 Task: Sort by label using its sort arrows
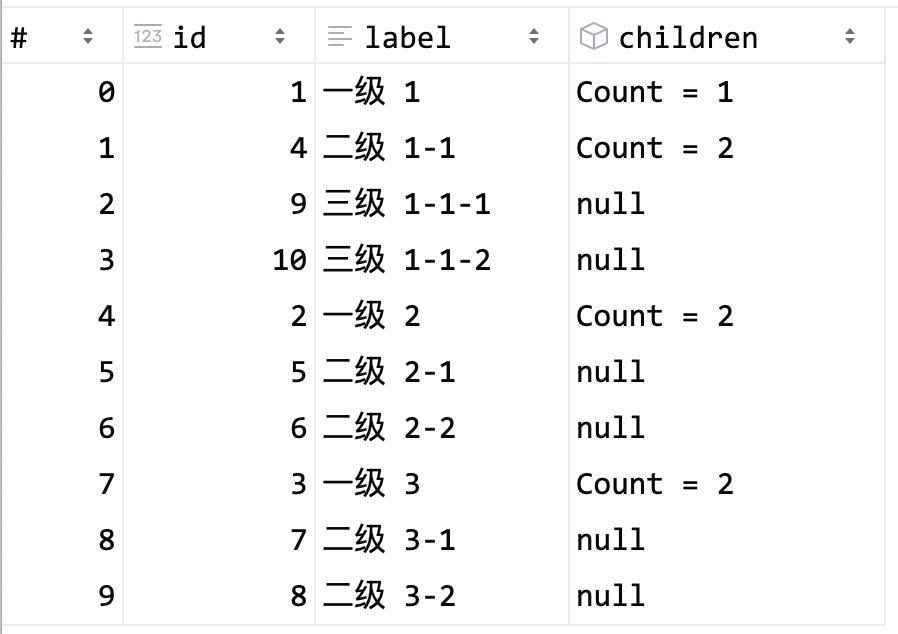(534, 37)
